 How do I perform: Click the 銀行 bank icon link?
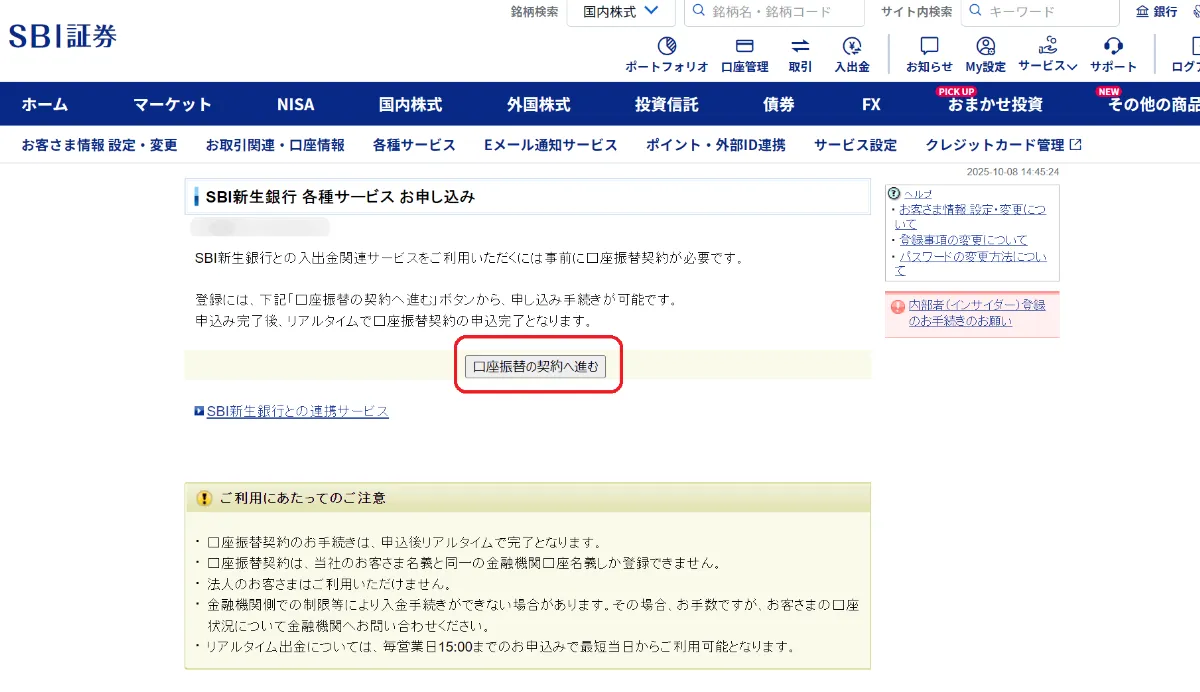click(1157, 12)
